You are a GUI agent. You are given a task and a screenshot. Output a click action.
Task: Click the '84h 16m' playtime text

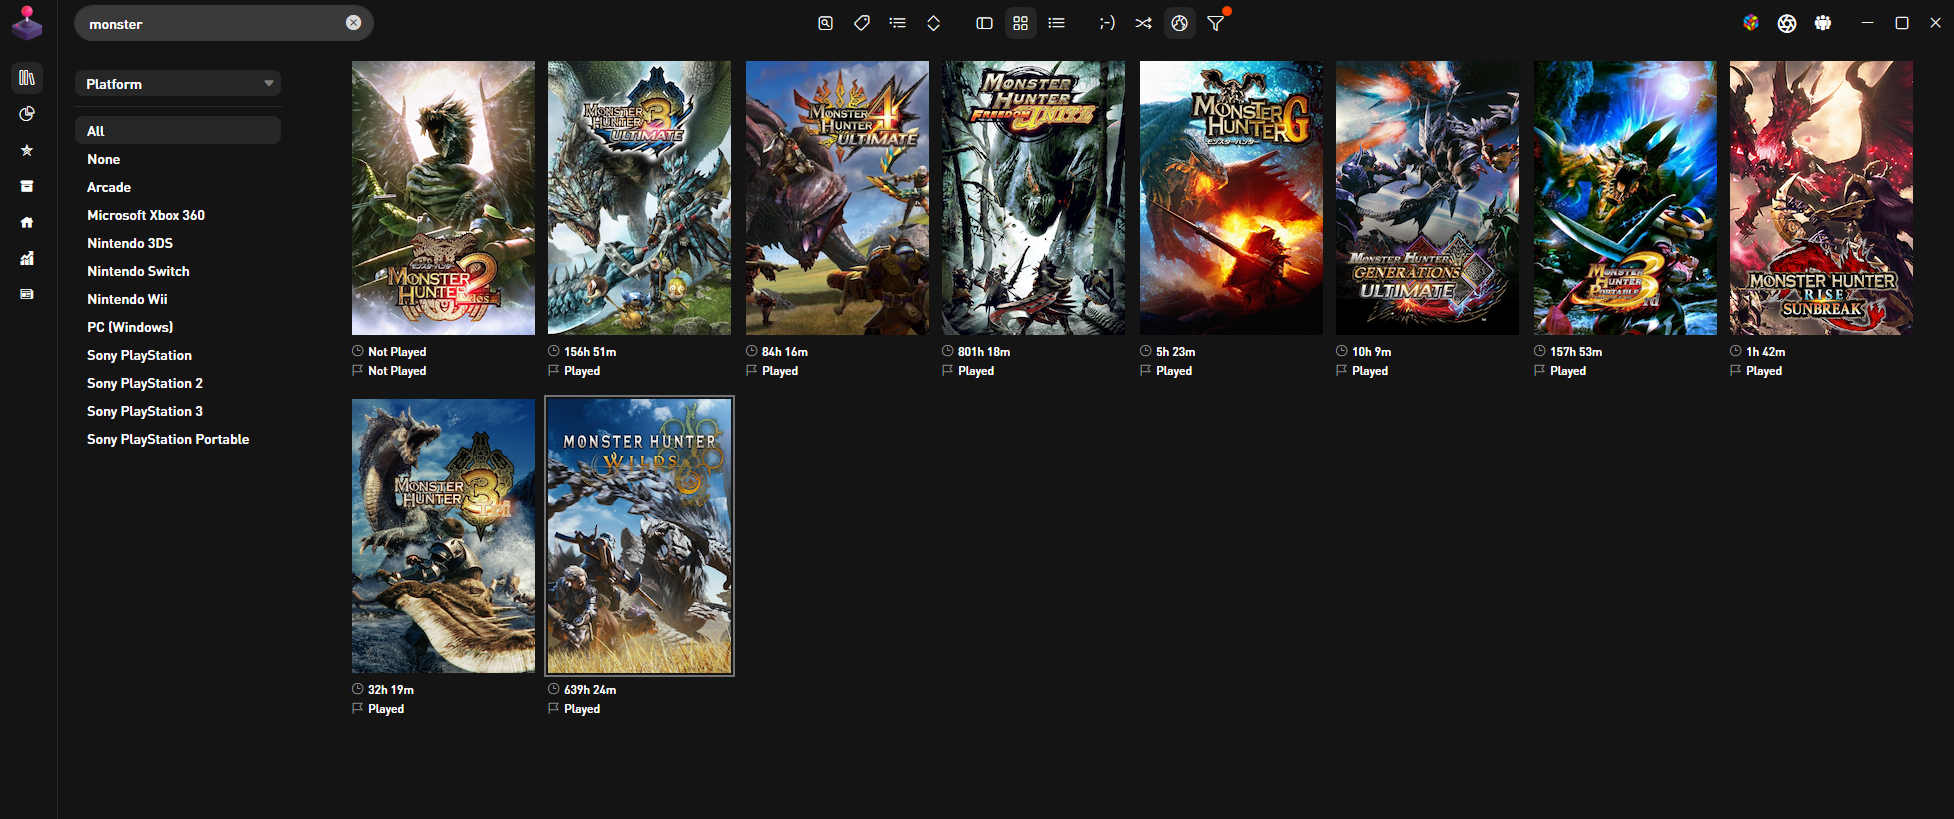click(785, 352)
